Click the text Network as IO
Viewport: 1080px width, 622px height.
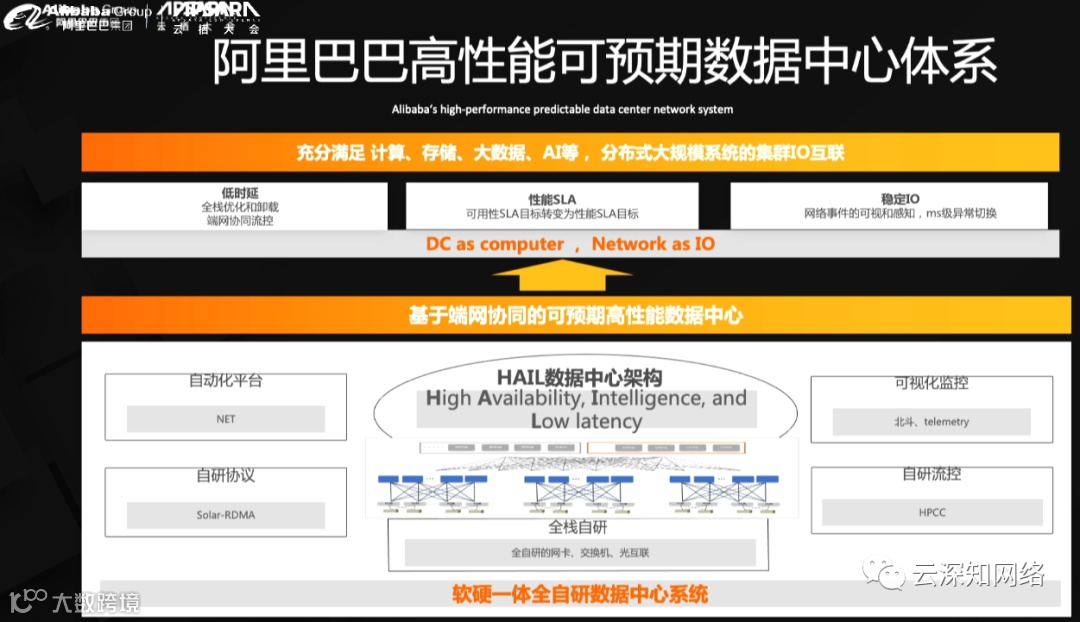653,244
